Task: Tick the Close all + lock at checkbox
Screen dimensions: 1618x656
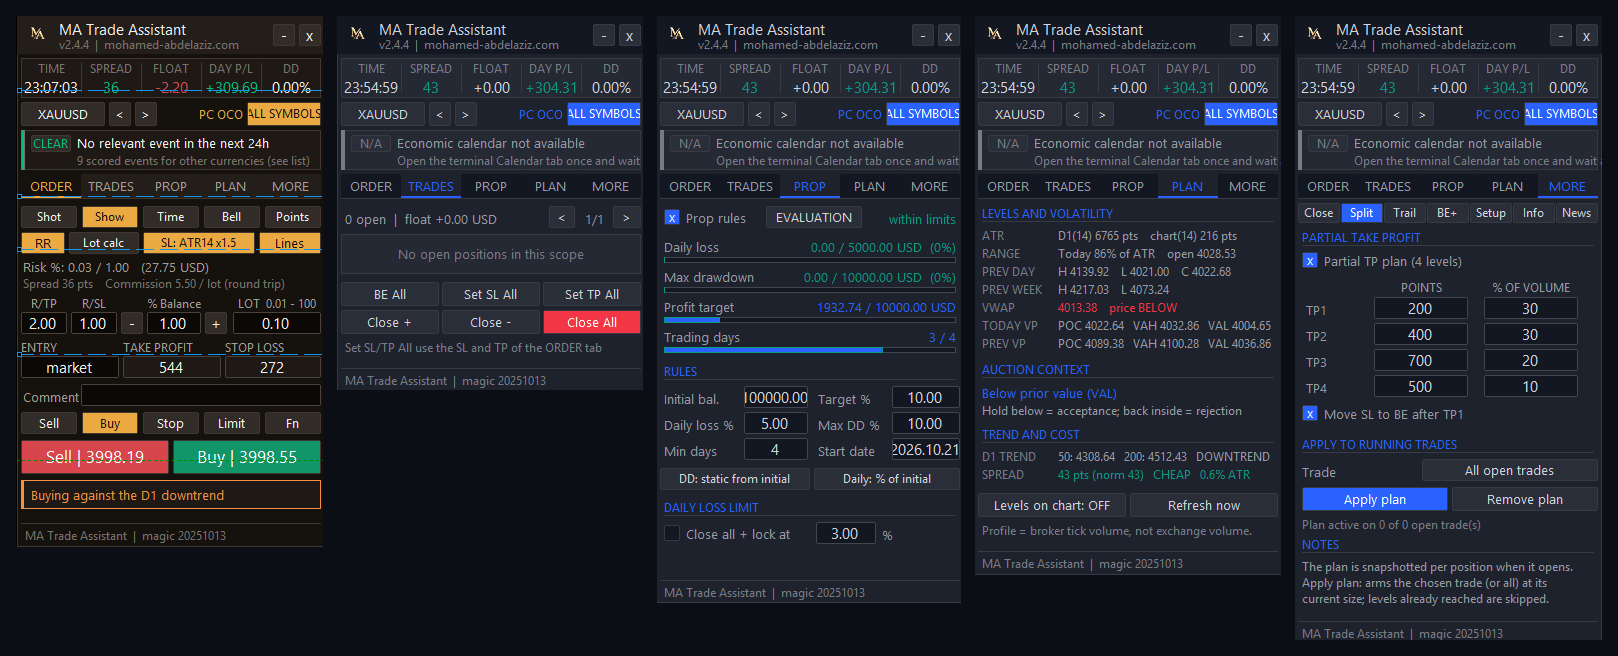Action: (x=672, y=533)
